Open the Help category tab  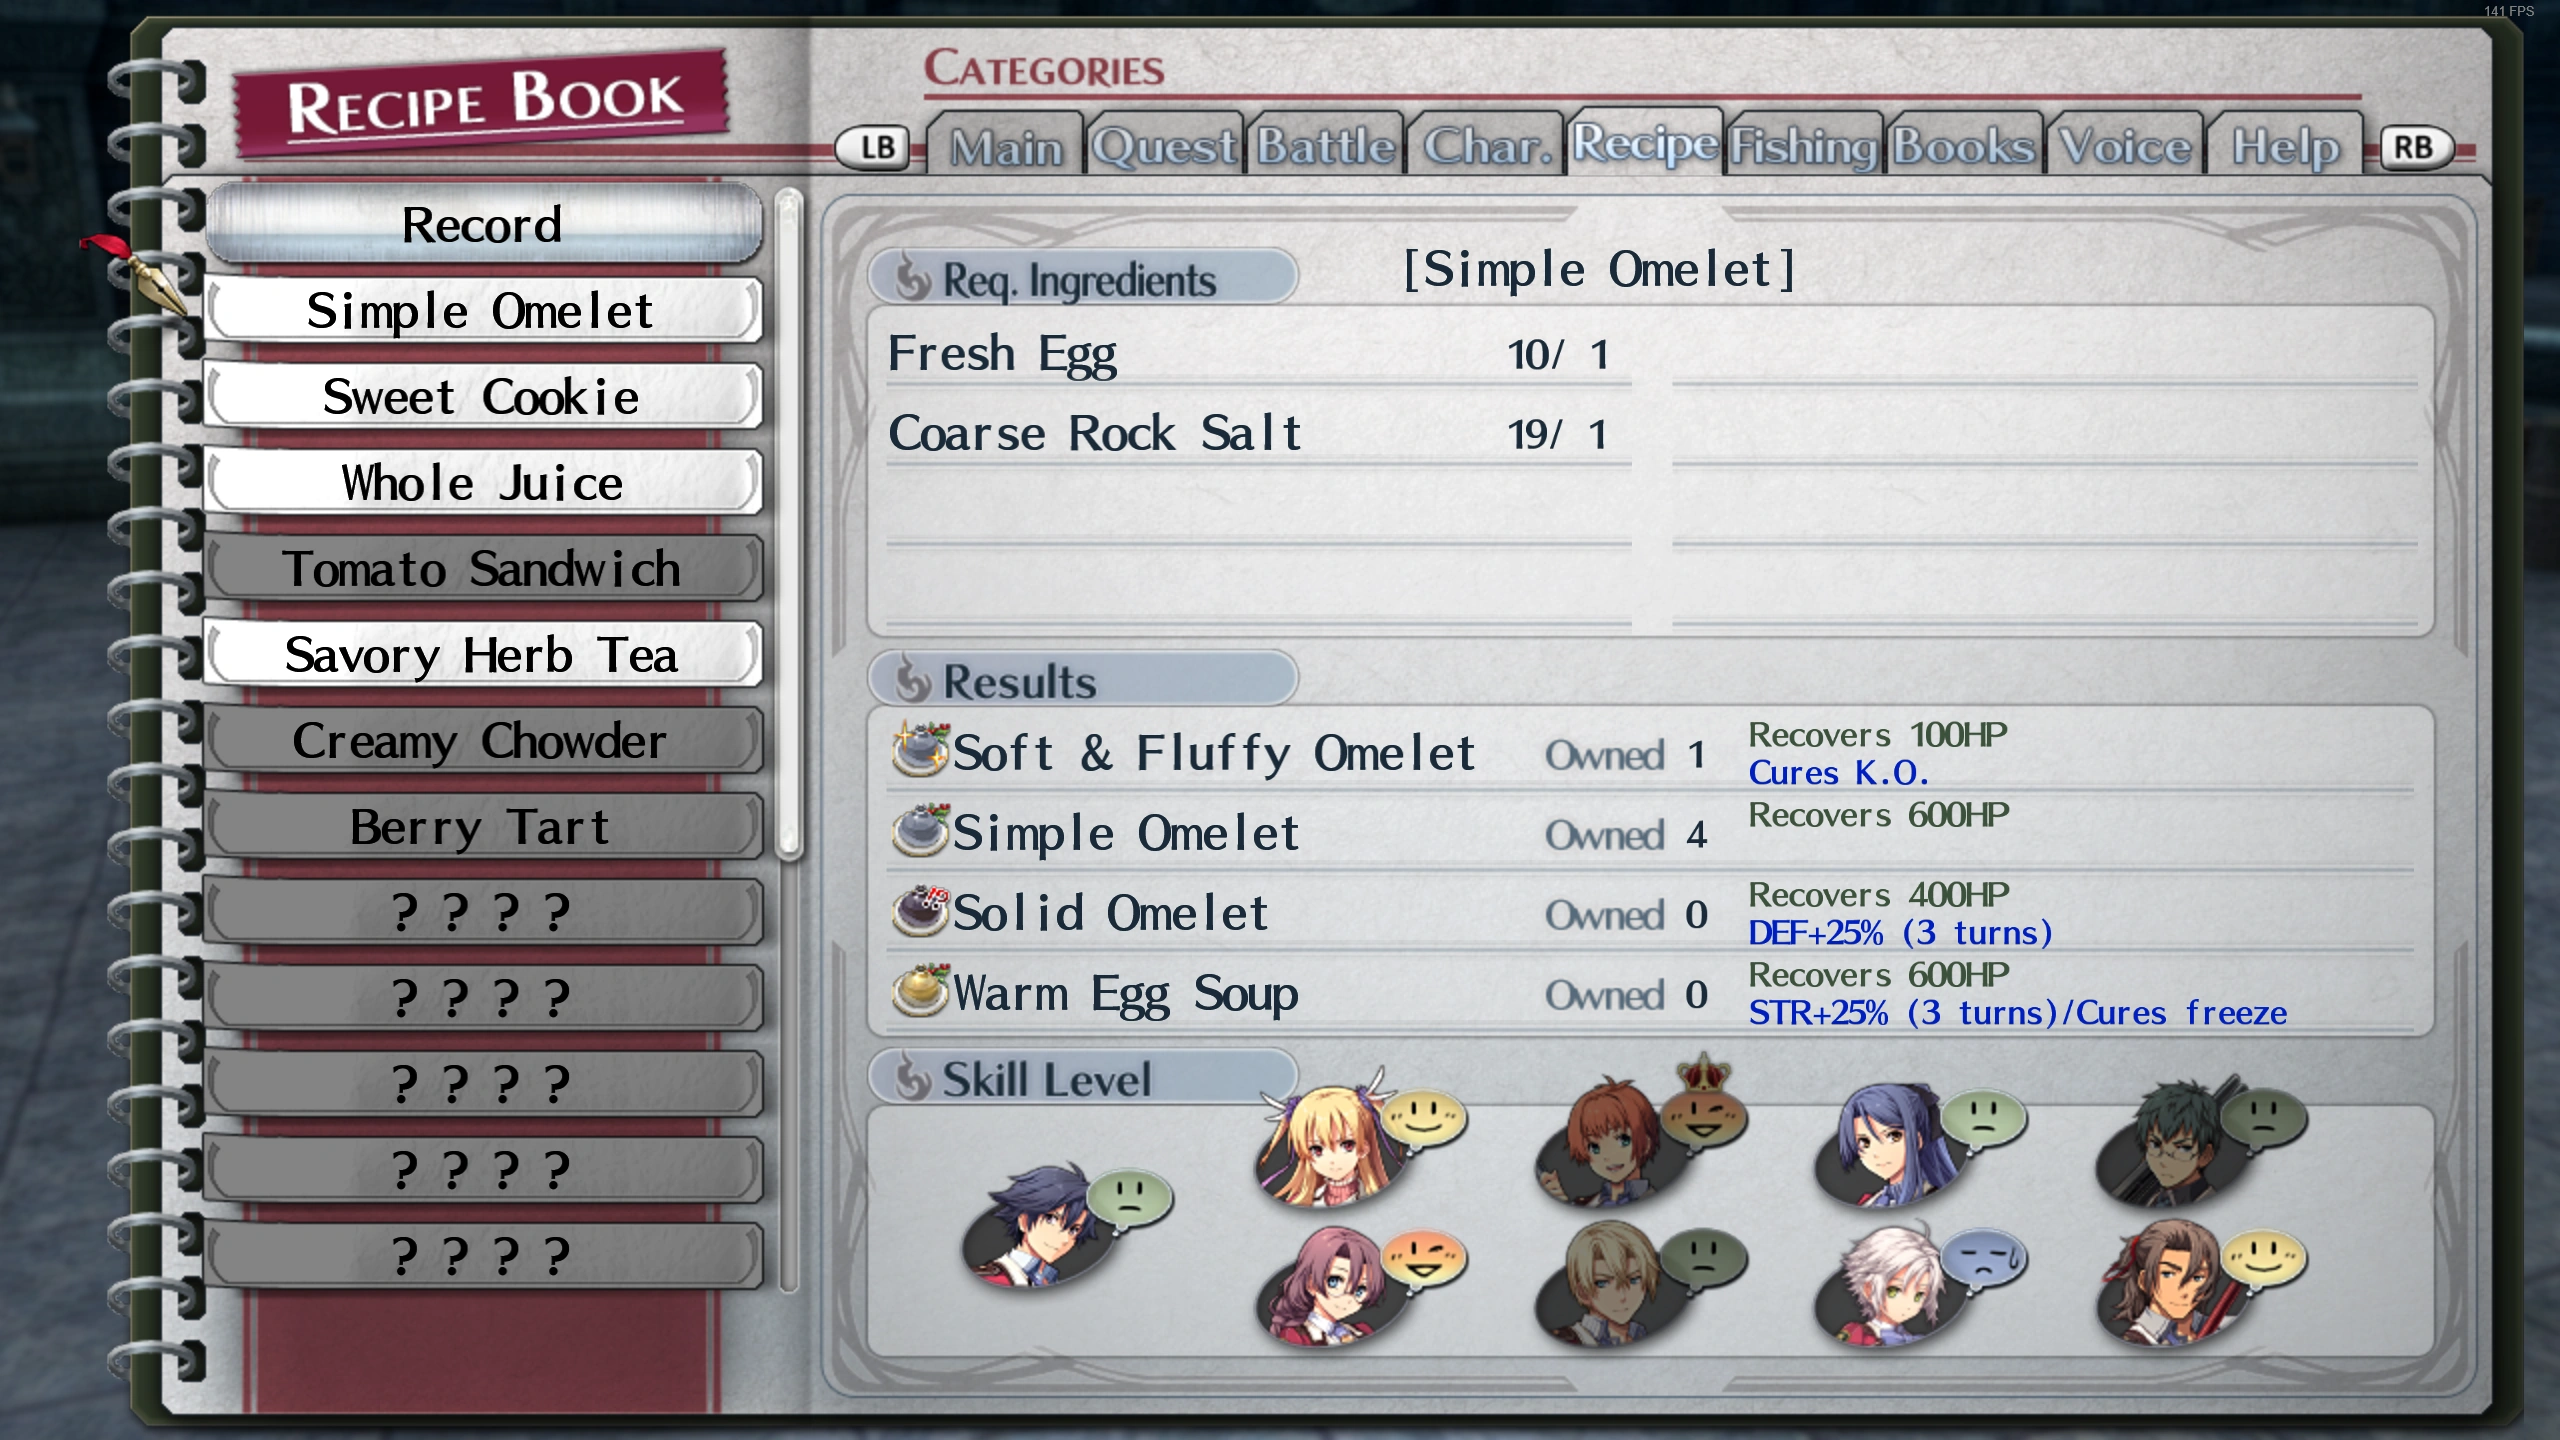[2285, 146]
